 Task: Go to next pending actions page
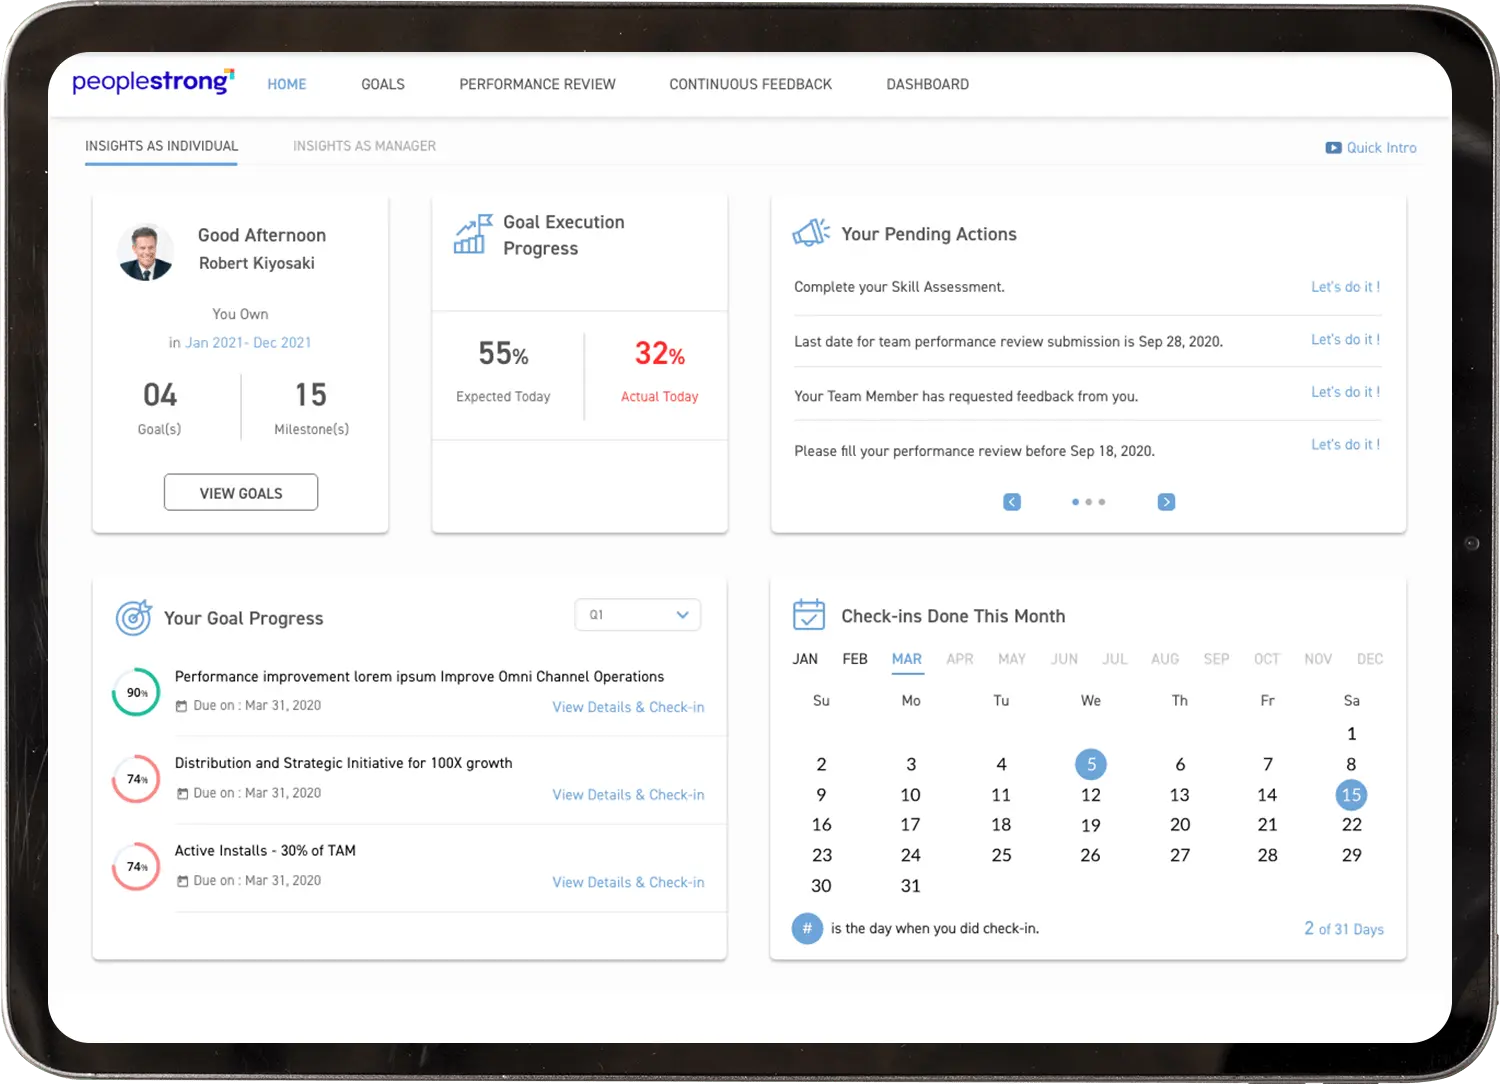pos(1166,502)
